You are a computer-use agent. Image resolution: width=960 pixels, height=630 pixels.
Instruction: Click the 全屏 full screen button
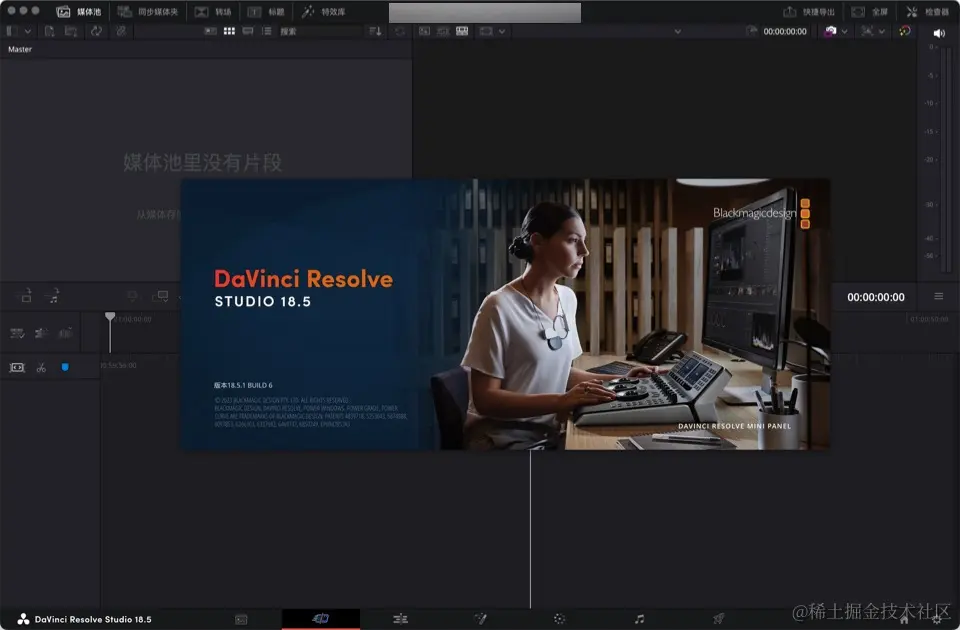pos(869,12)
